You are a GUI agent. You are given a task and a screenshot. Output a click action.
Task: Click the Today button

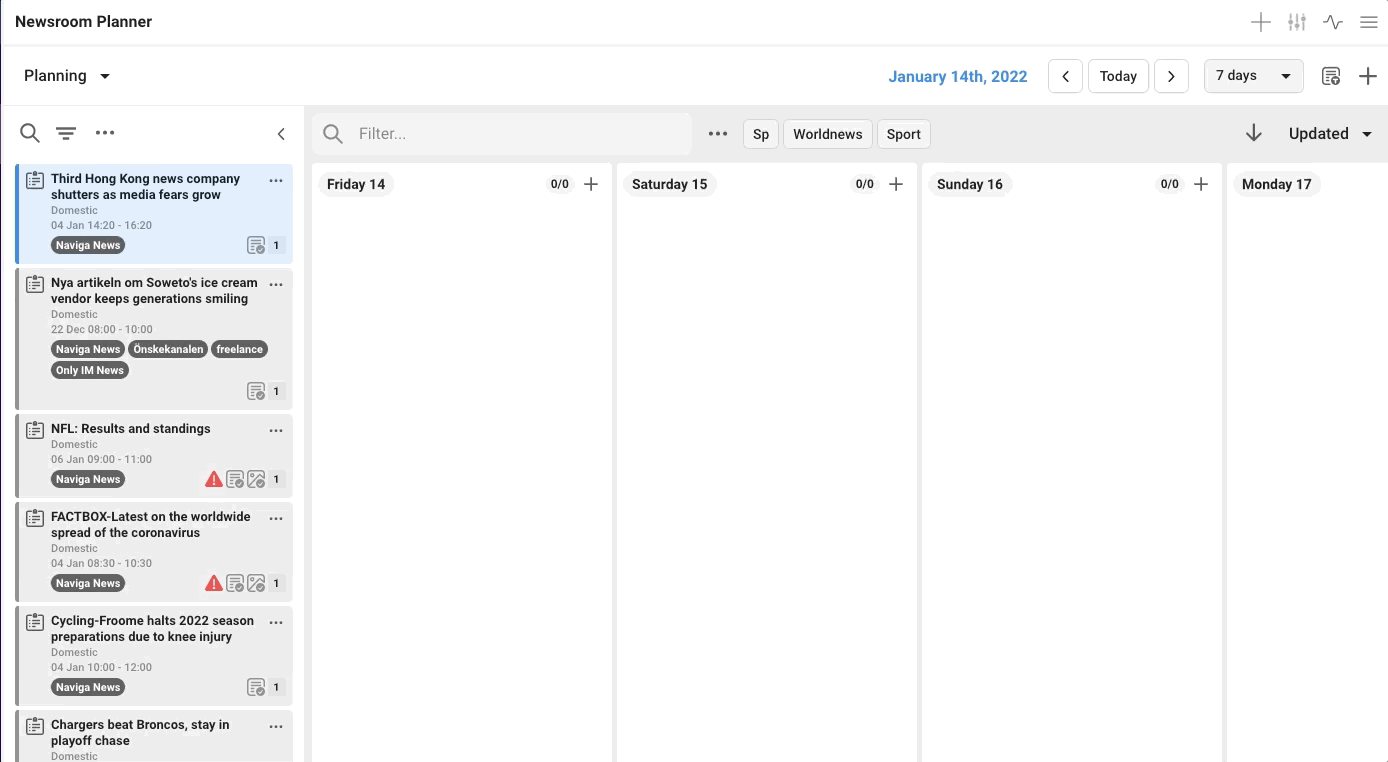1118,76
